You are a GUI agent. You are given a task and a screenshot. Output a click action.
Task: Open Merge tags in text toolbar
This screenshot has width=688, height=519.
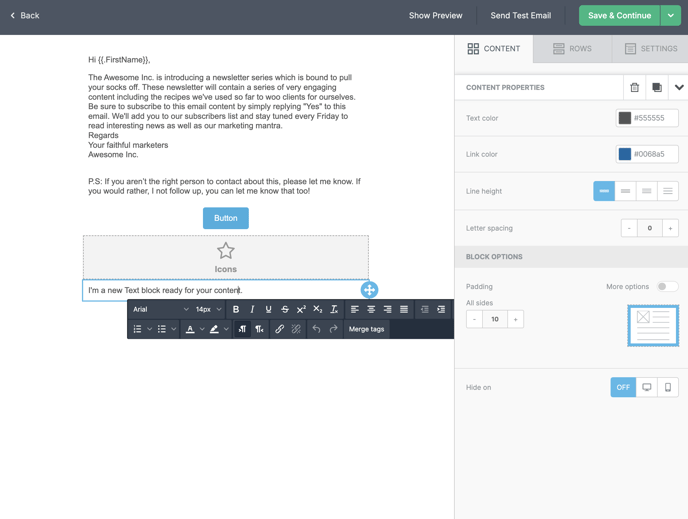point(366,329)
